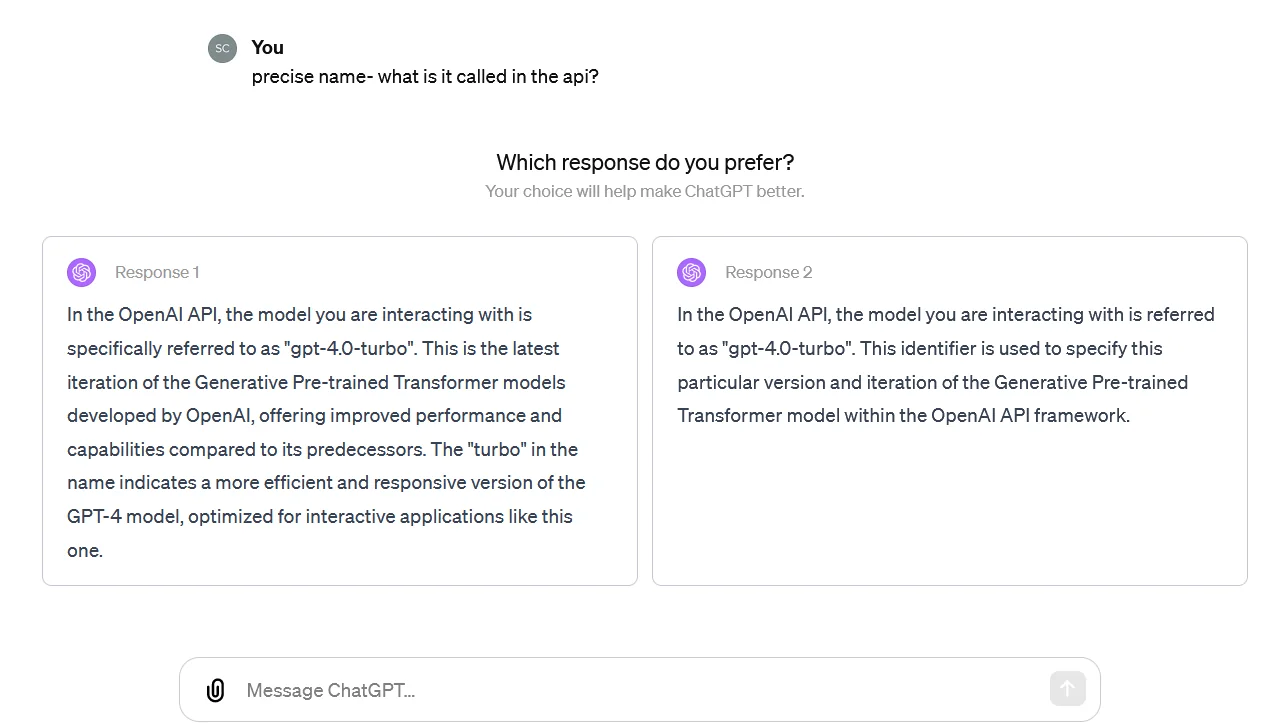Screen dimensions: 1262x723
Task: Click the ChatGPT logo beside Response 1
Action: 81,272
